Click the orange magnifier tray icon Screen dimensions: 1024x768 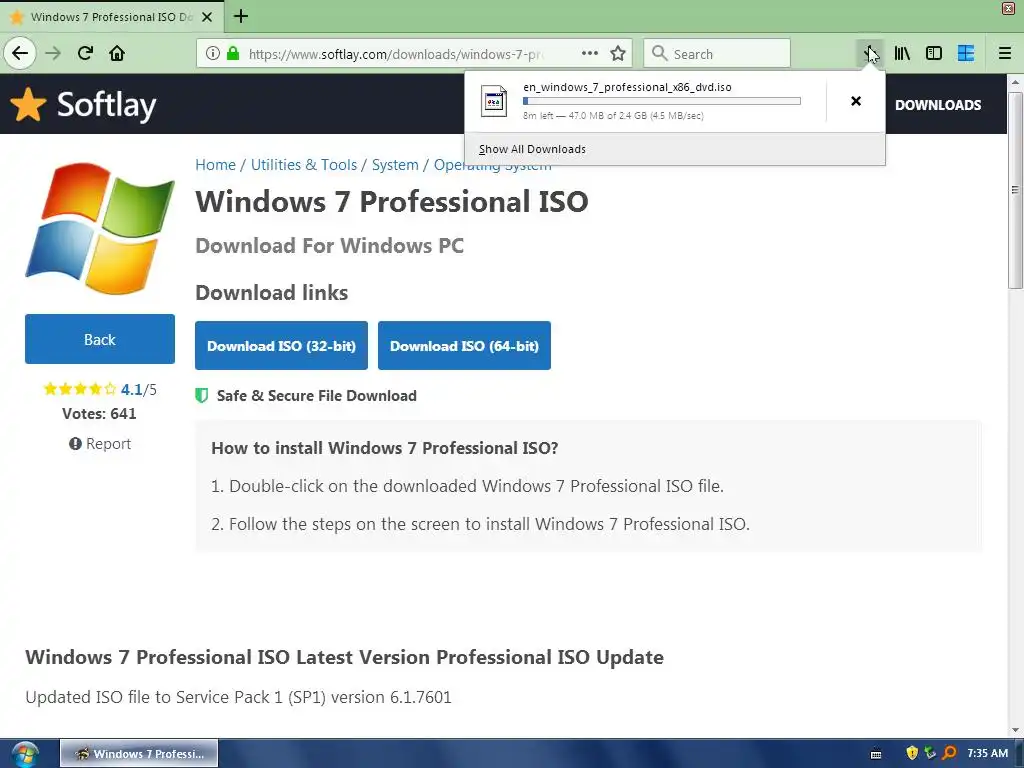(950, 753)
